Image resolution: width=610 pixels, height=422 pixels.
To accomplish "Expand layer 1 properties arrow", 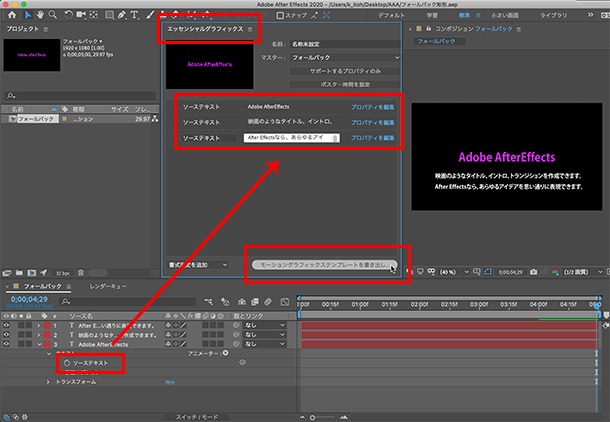I will click(39, 325).
